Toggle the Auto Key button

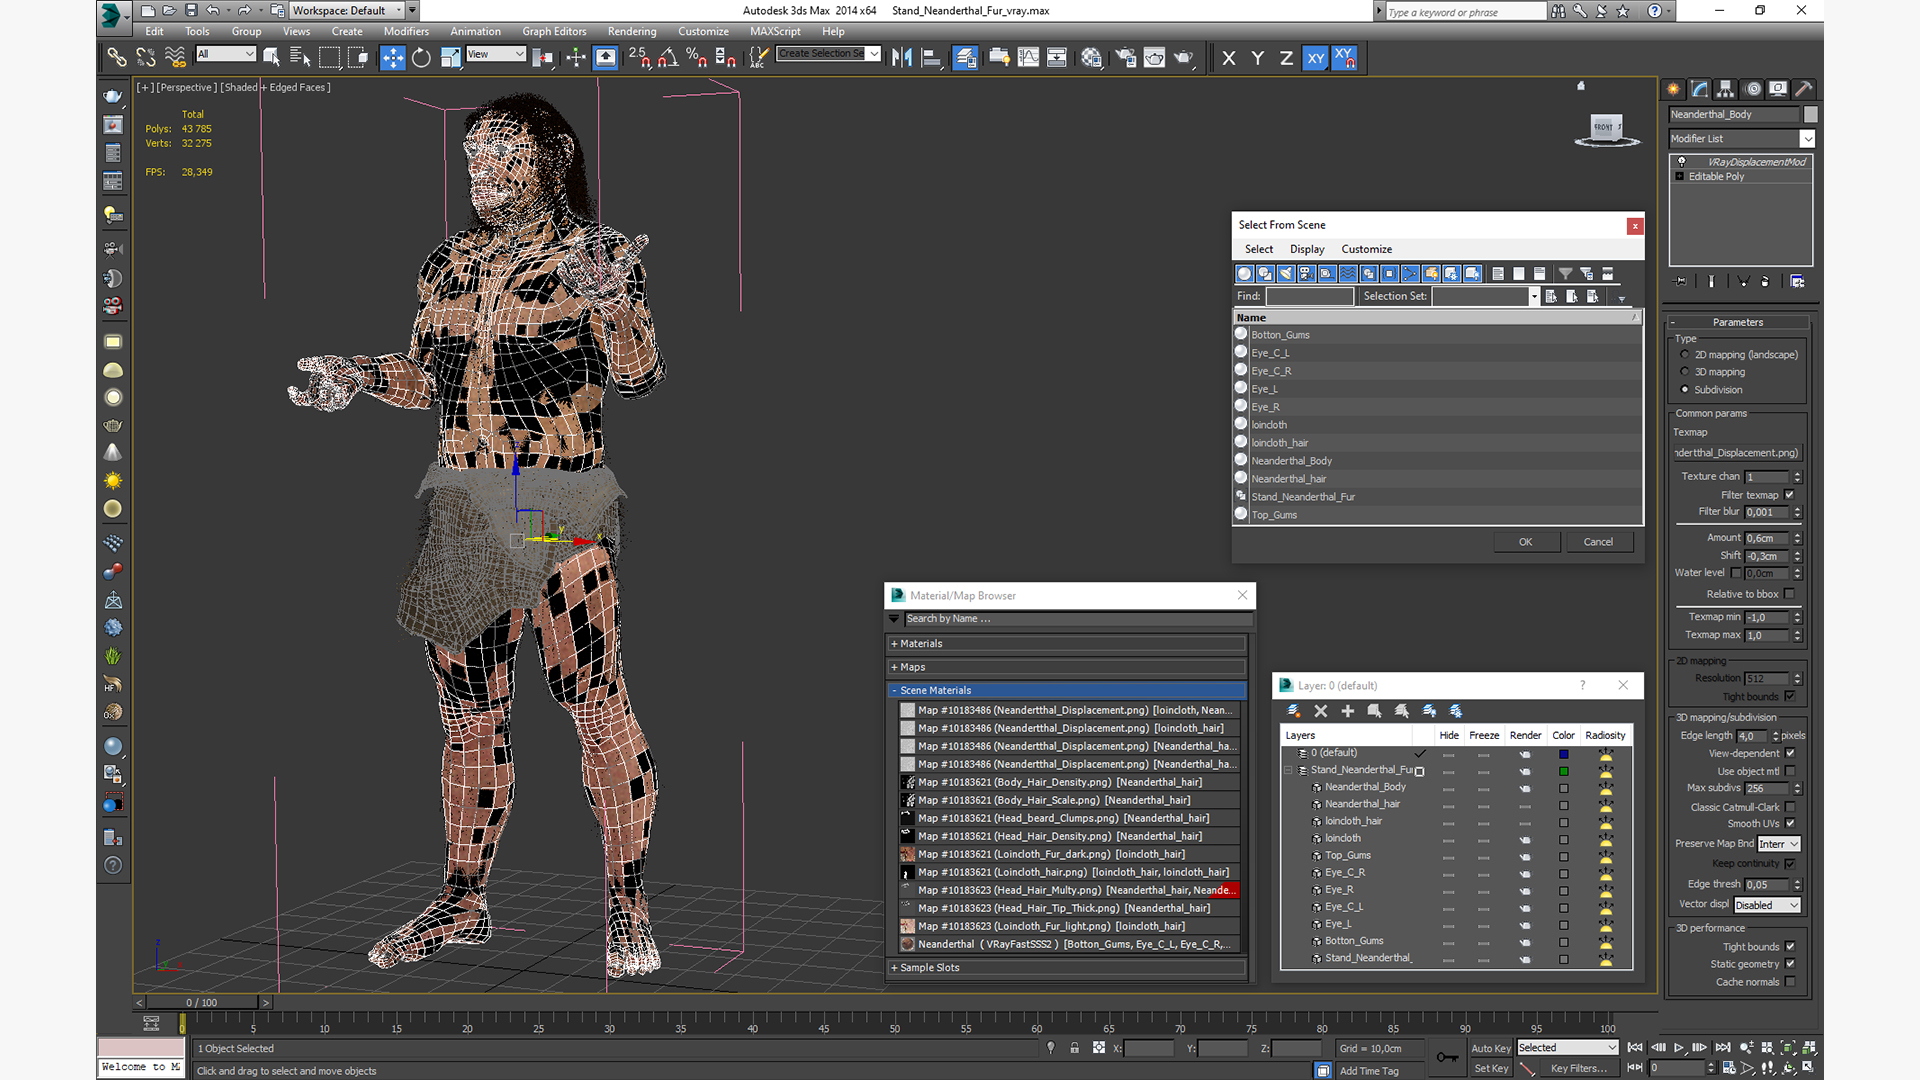click(1491, 1048)
